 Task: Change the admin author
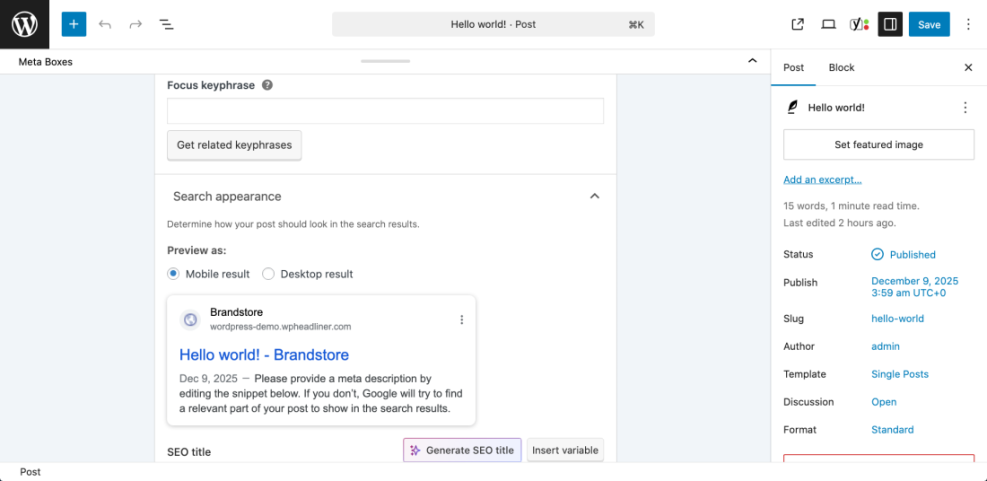pyautogui.click(x=885, y=346)
